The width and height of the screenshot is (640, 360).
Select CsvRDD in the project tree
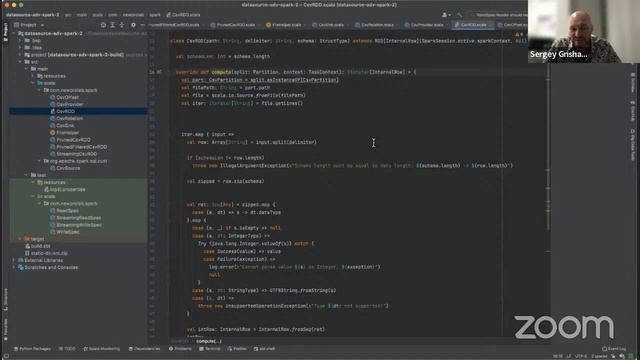tap(65, 111)
